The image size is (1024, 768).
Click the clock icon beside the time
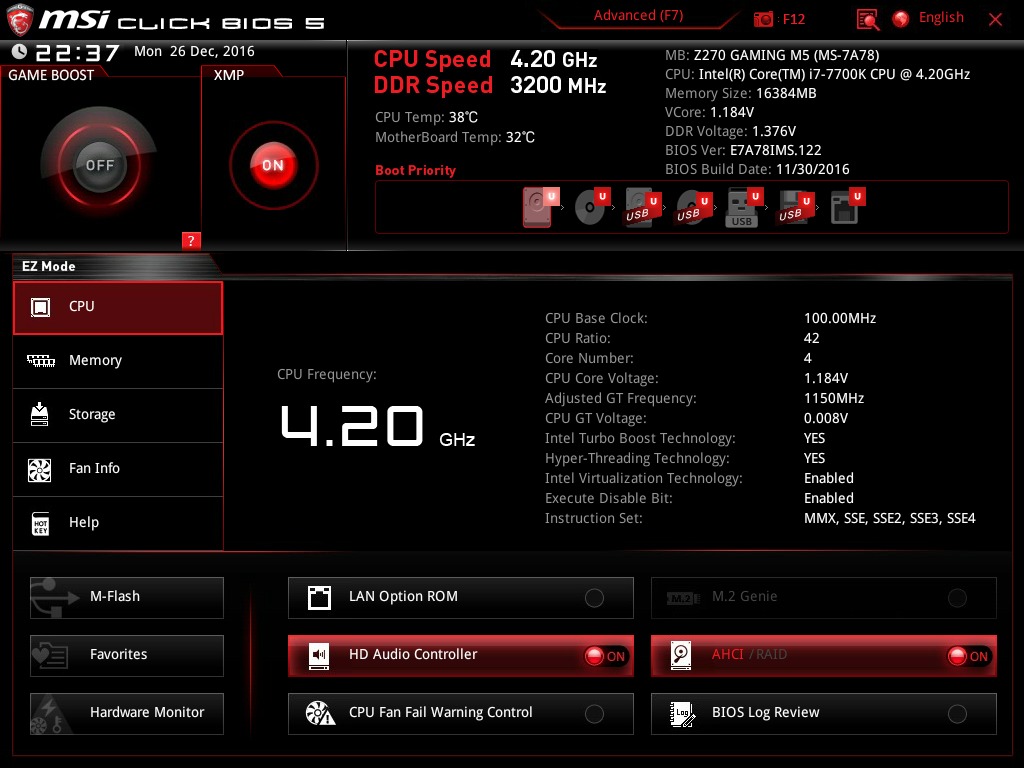pyautogui.click(x=20, y=52)
